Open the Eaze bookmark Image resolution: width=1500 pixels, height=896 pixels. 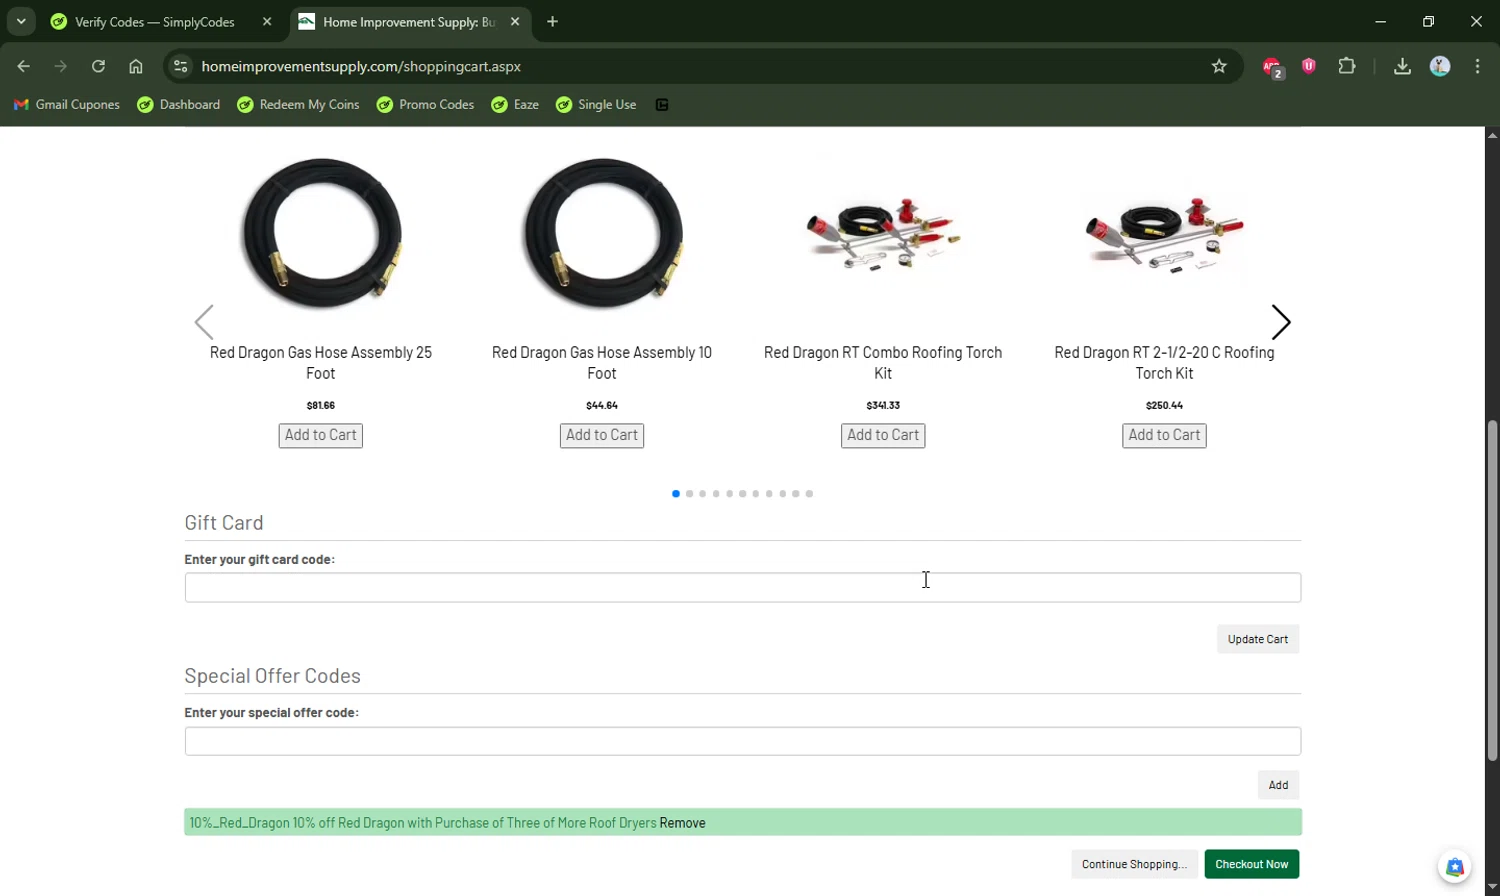(515, 104)
